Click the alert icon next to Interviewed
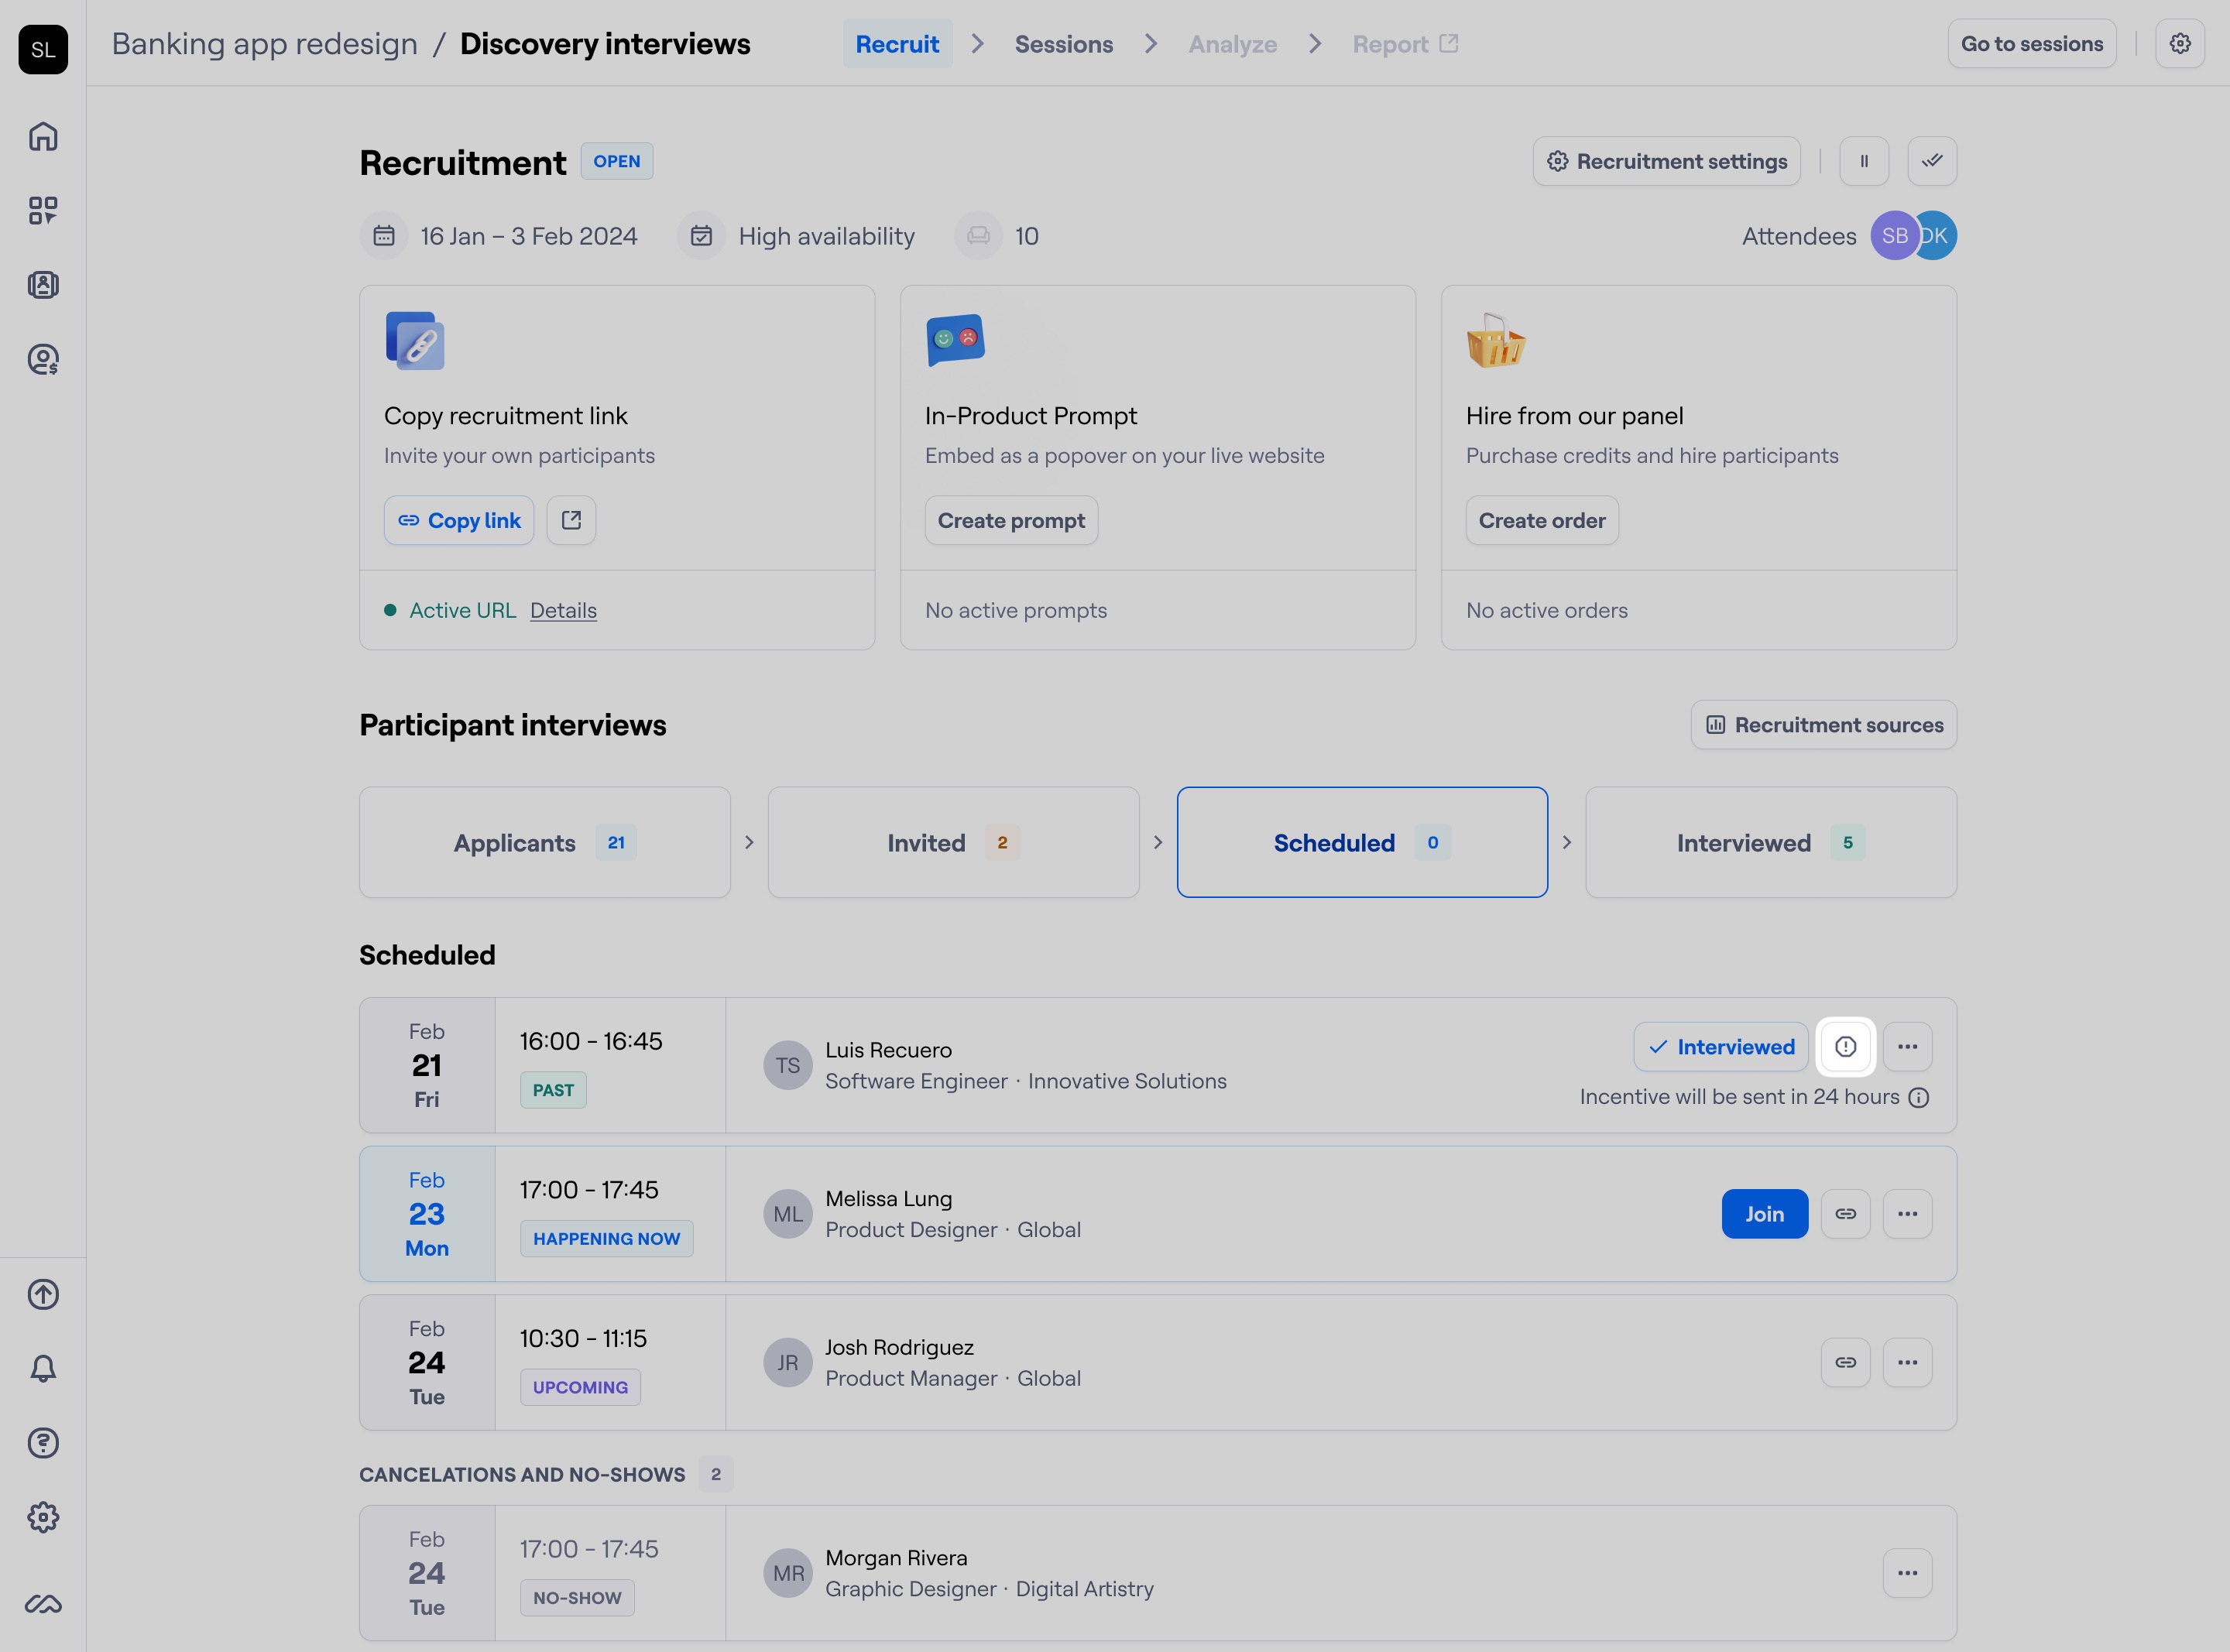Screen dimensions: 2230x1652 (x=1845, y=1047)
